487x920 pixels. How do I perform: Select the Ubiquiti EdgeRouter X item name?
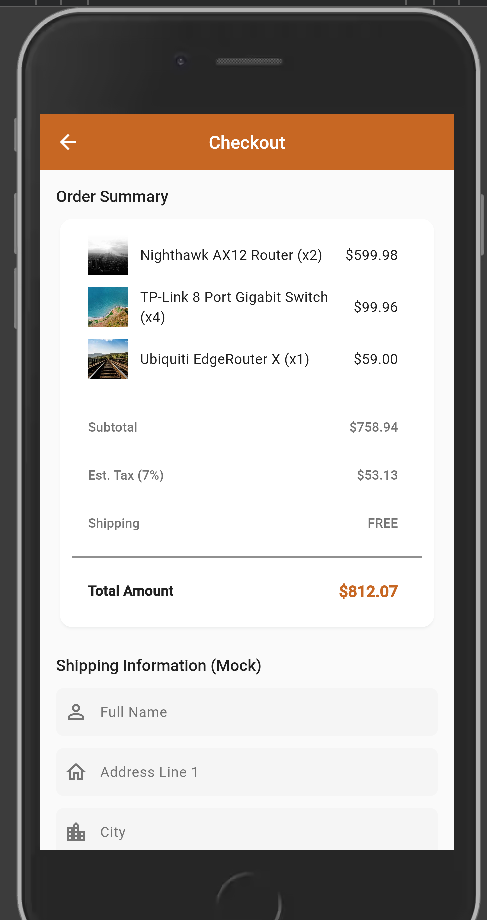pos(224,358)
